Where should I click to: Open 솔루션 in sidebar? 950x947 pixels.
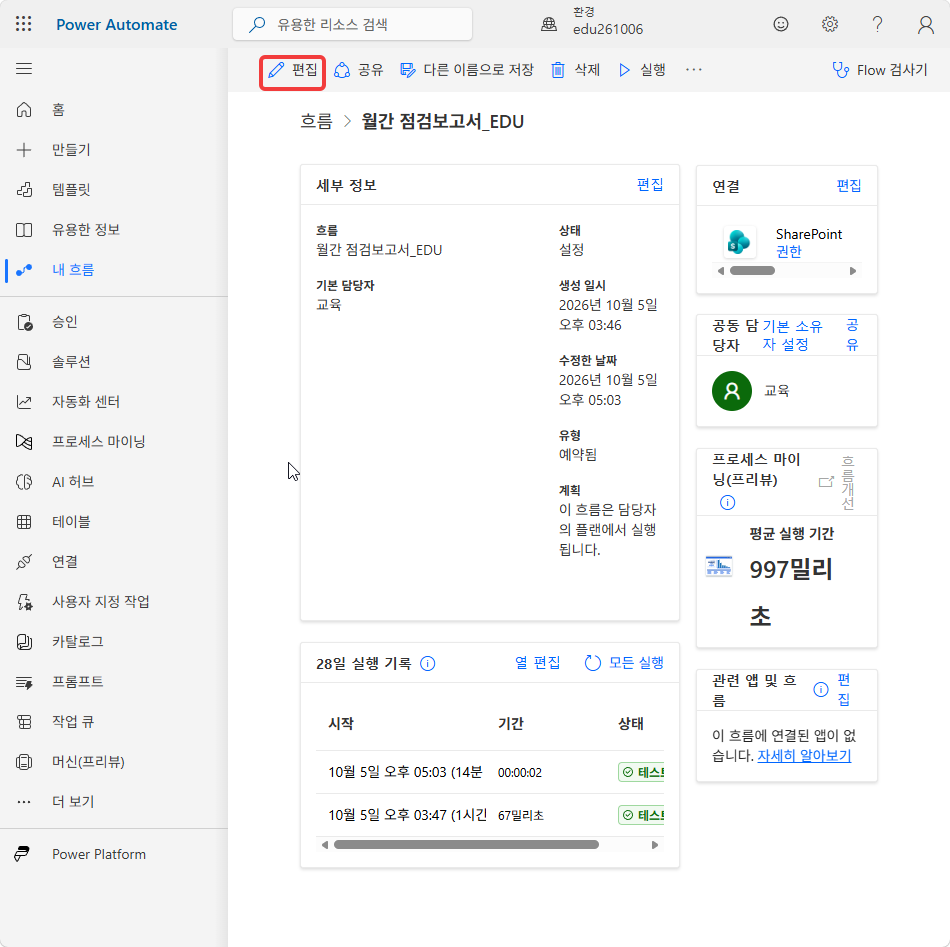coord(71,362)
